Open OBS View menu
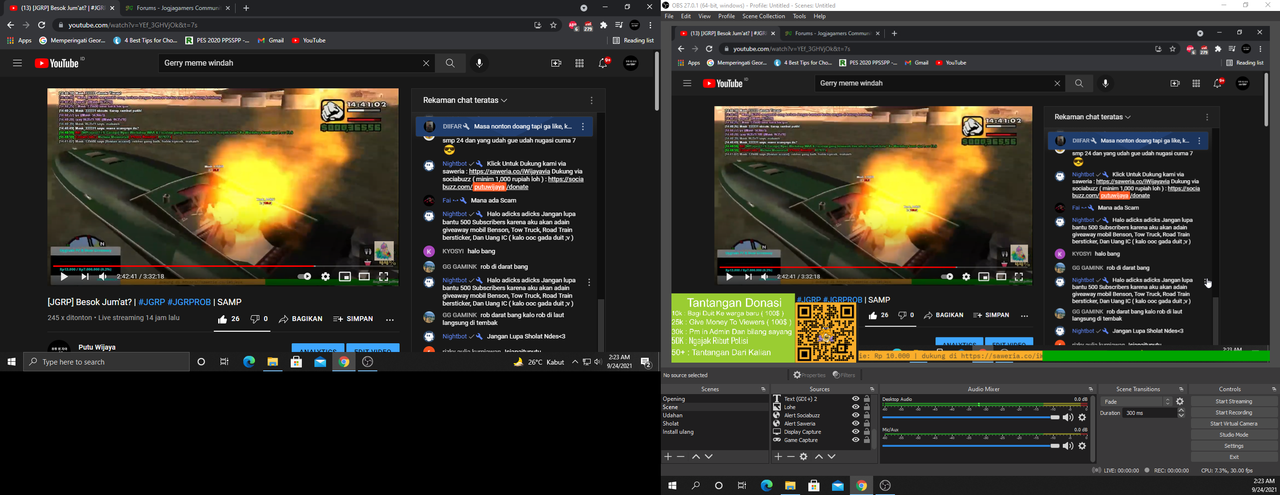The height and width of the screenshot is (495, 1280). [705, 16]
